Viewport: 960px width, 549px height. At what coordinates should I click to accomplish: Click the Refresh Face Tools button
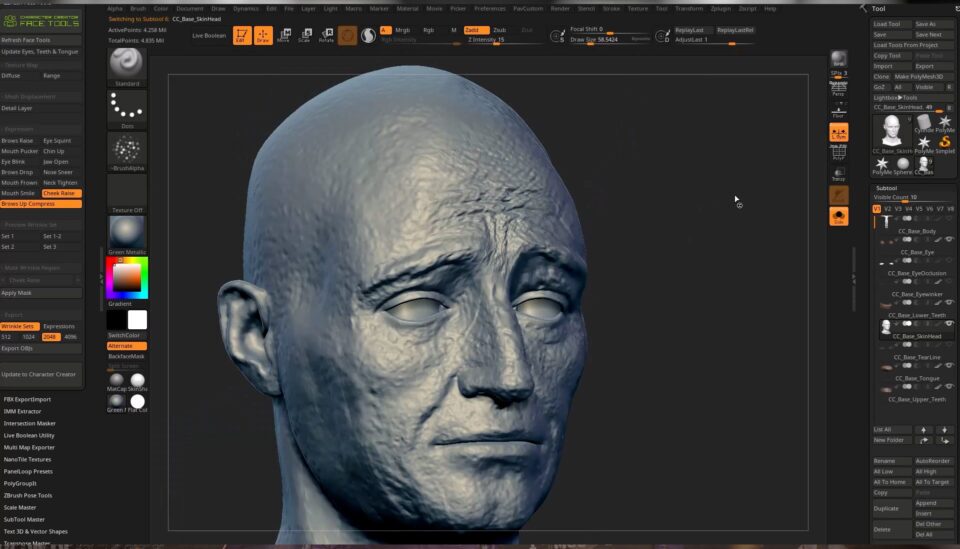coord(26,40)
